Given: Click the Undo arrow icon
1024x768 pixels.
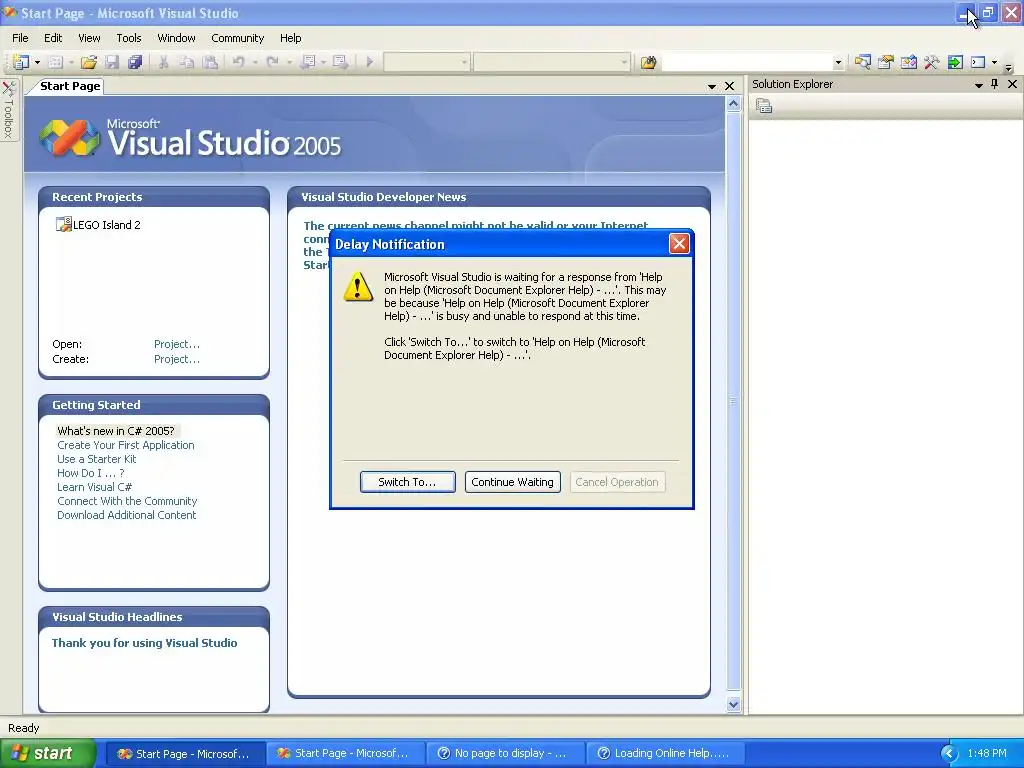Looking at the screenshot, I should [x=238, y=62].
